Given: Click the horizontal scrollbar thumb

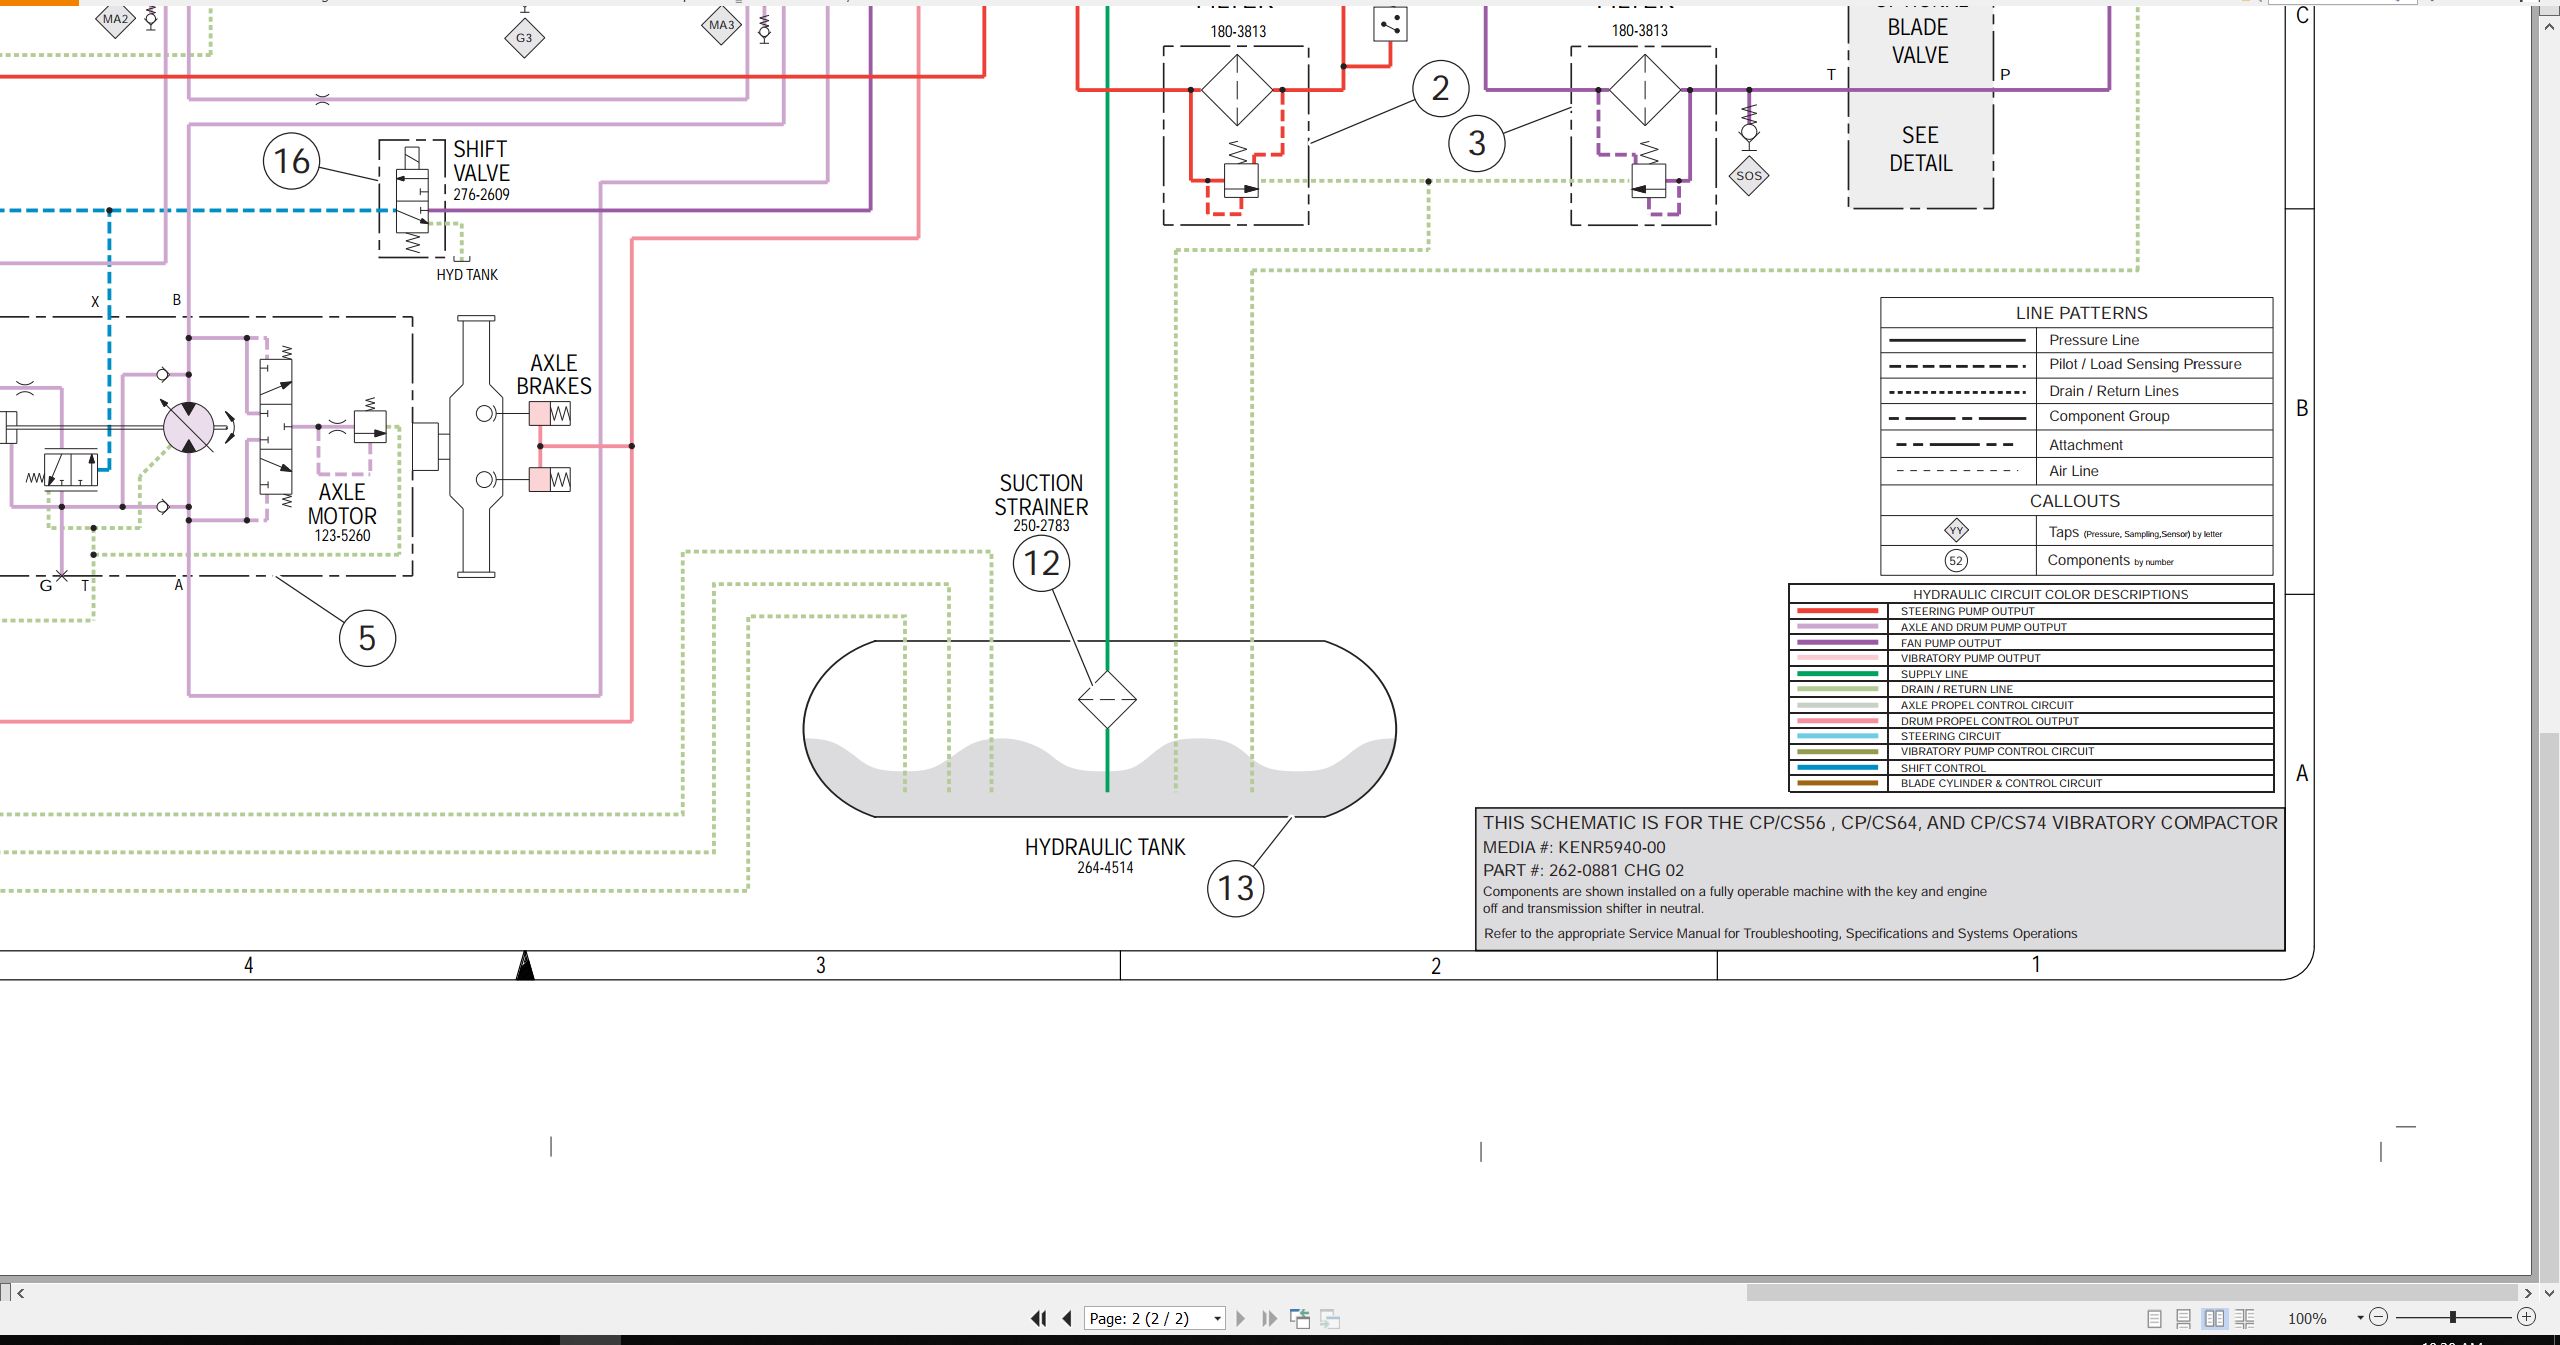Looking at the screenshot, I should click(x=2132, y=1293).
